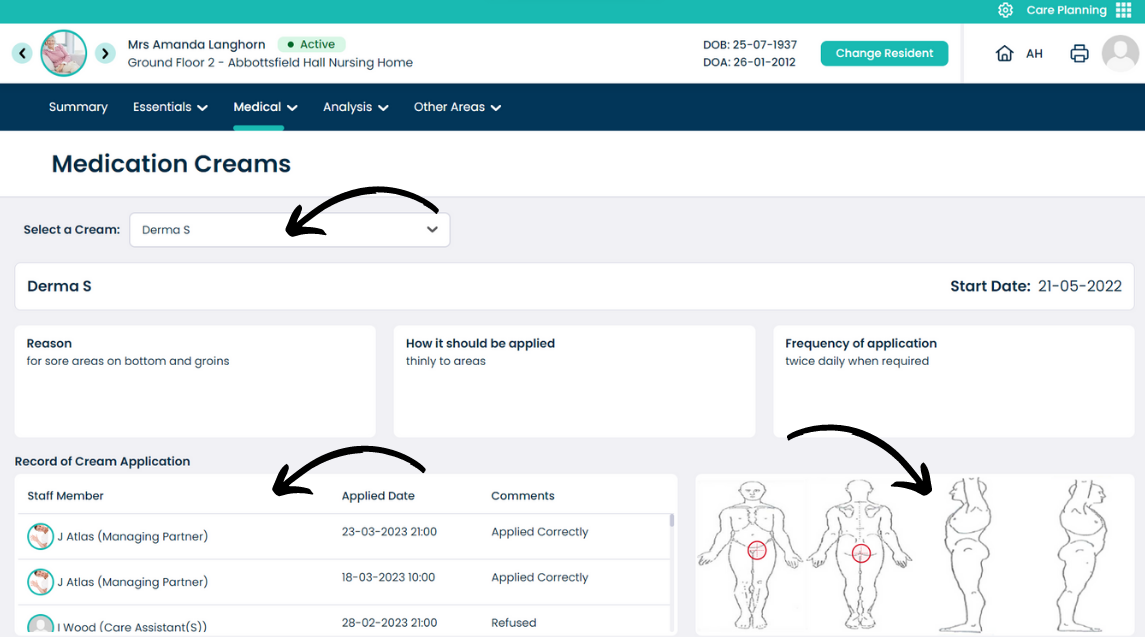Click the cream application table scrollbar
1145x637 pixels.
pyautogui.click(x=672, y=520)
